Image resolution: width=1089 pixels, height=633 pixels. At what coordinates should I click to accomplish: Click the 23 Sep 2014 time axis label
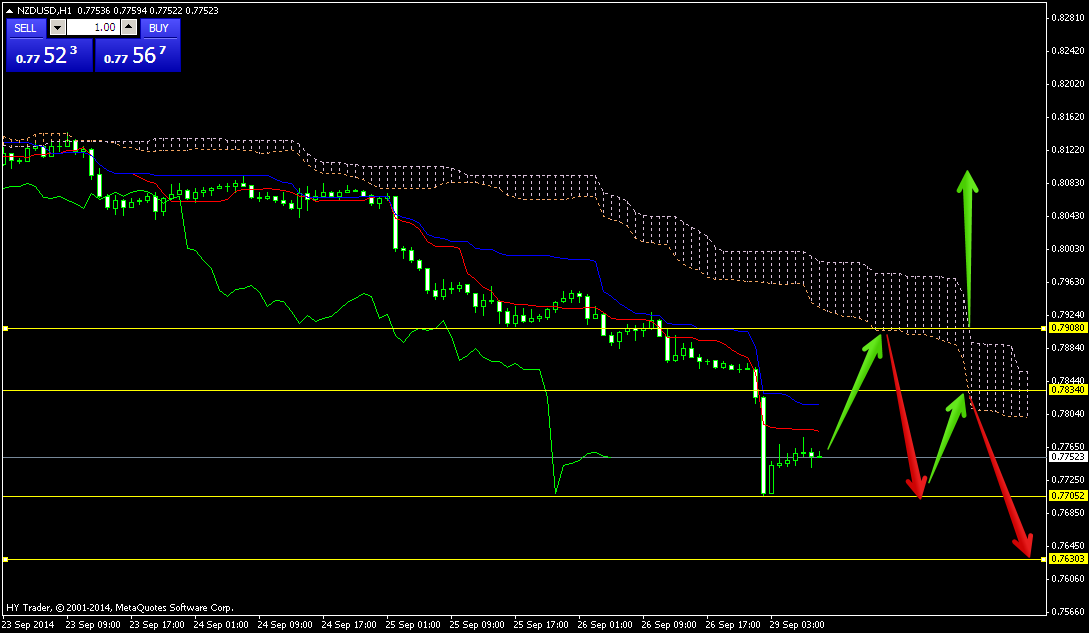point(28,625)
